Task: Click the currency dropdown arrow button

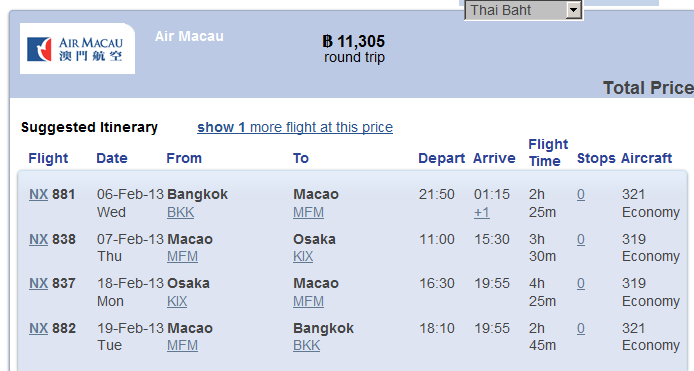Action: click(573, 10)
